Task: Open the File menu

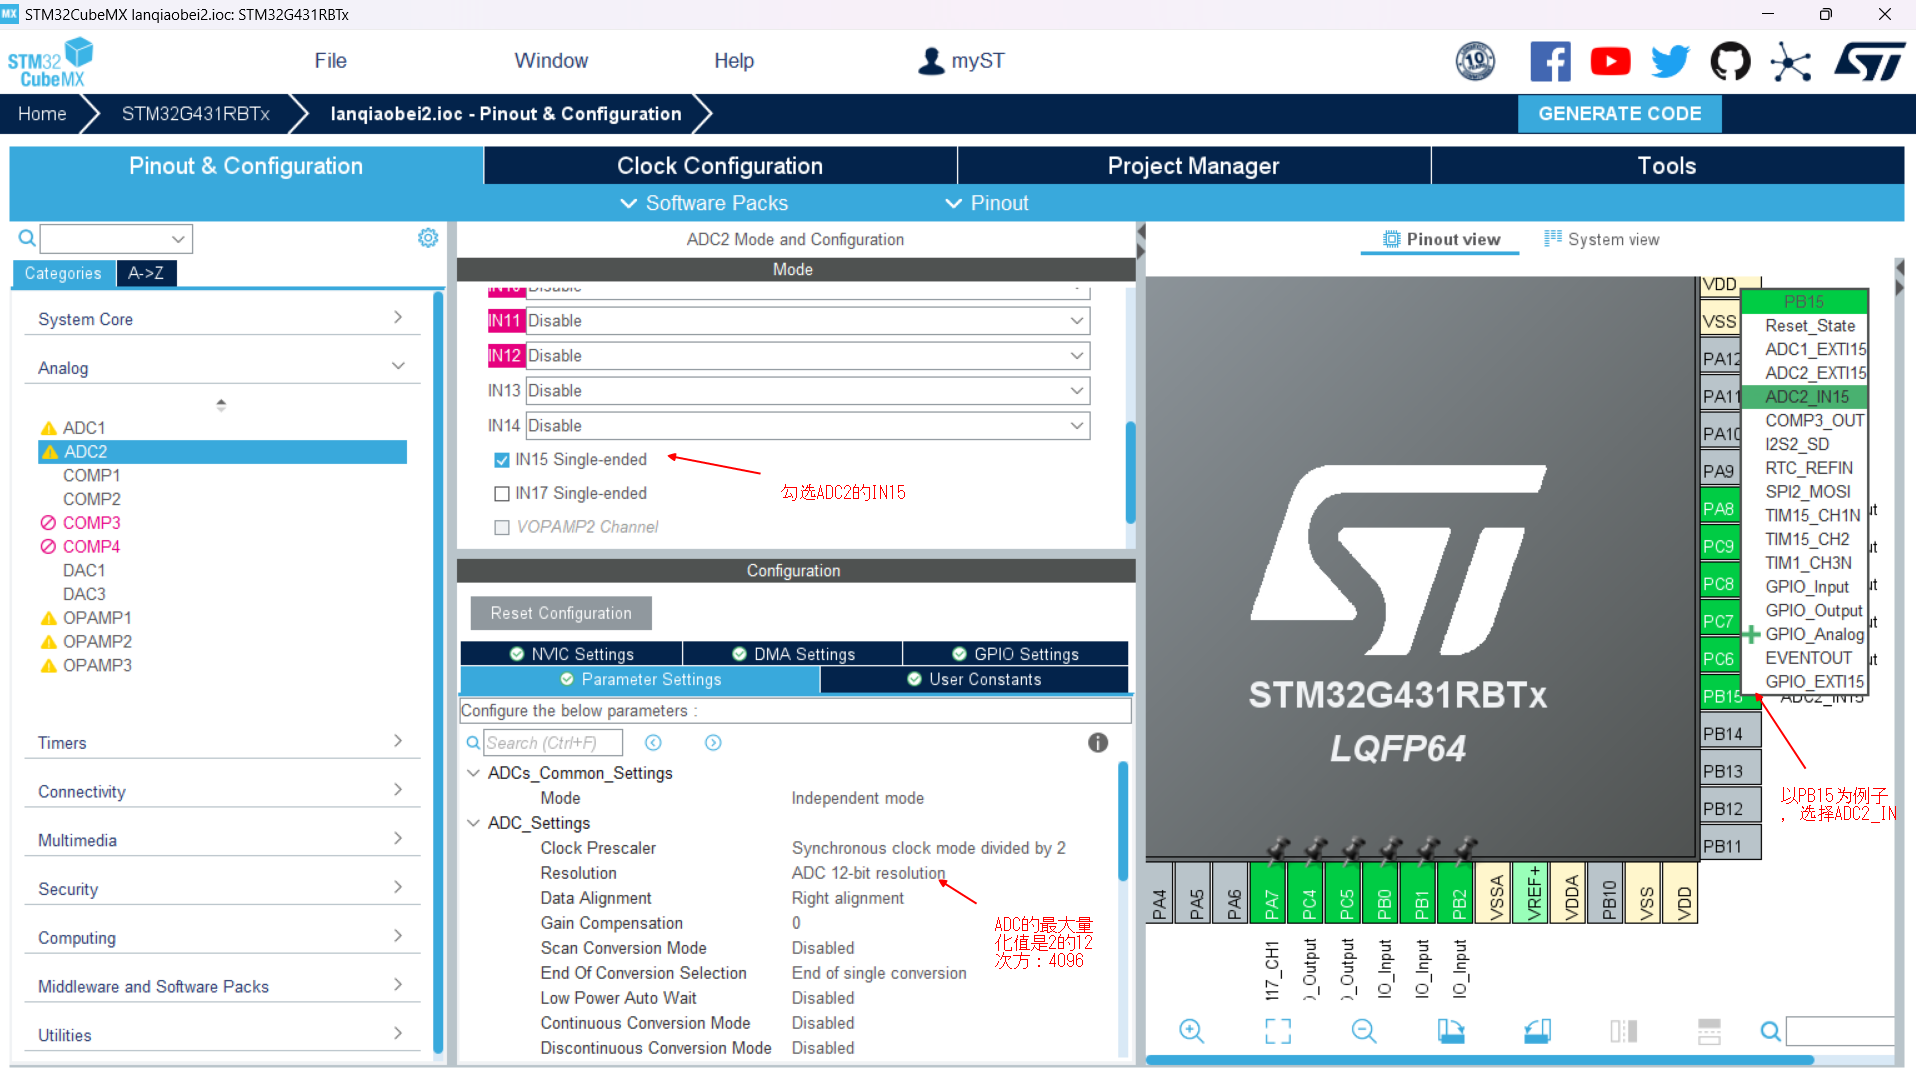Action: click(x=330, y=61)
